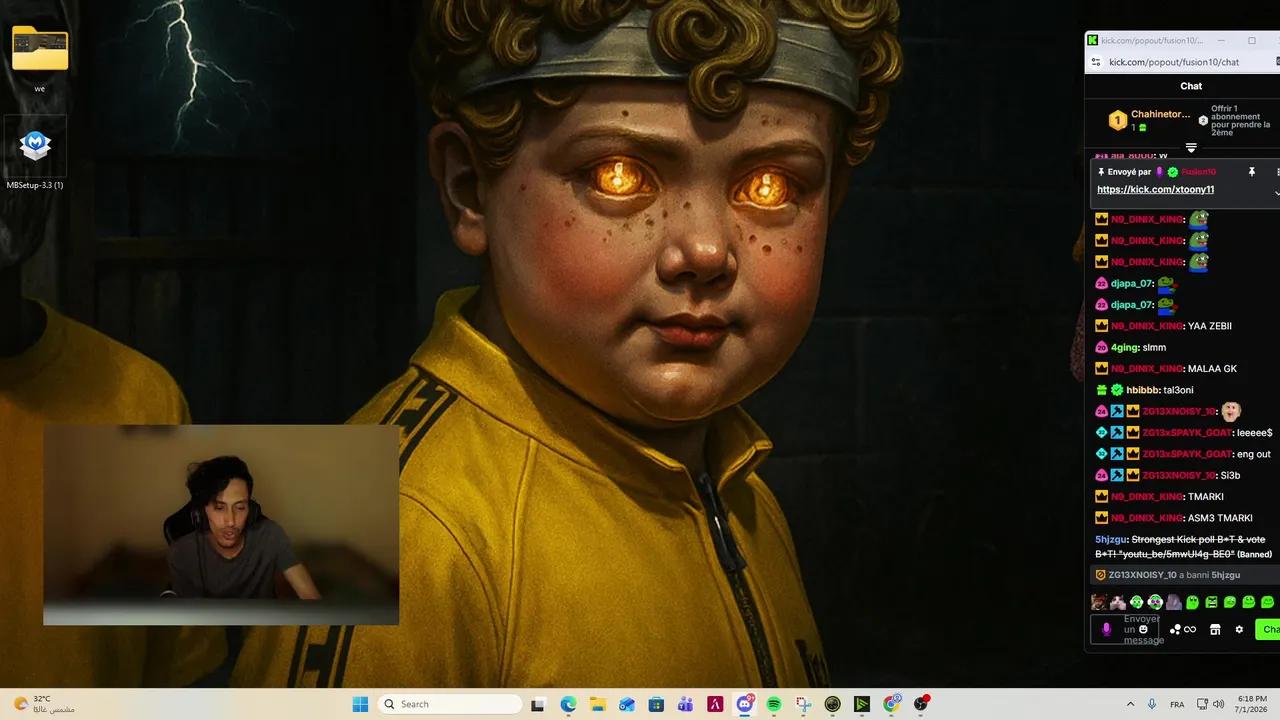Open chat settings gear icon

(1239, 630)
